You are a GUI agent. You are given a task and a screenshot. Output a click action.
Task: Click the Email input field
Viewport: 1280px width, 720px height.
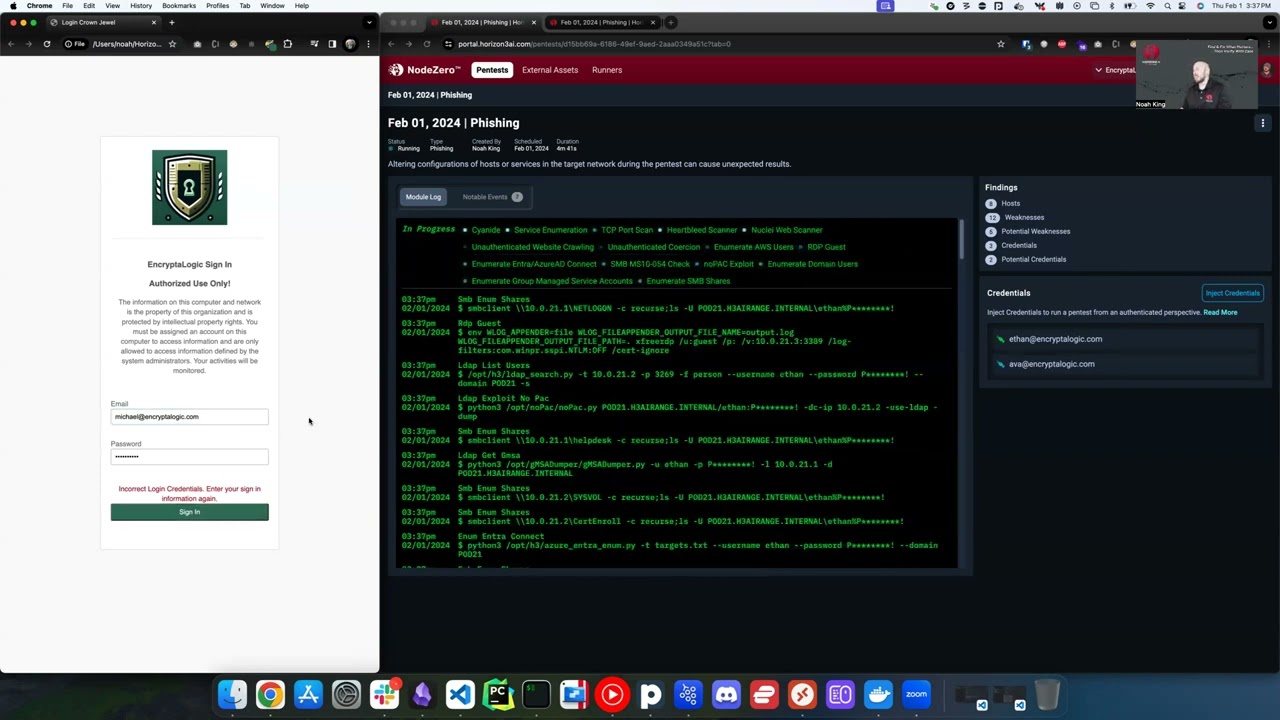click(x=189, y=417)
